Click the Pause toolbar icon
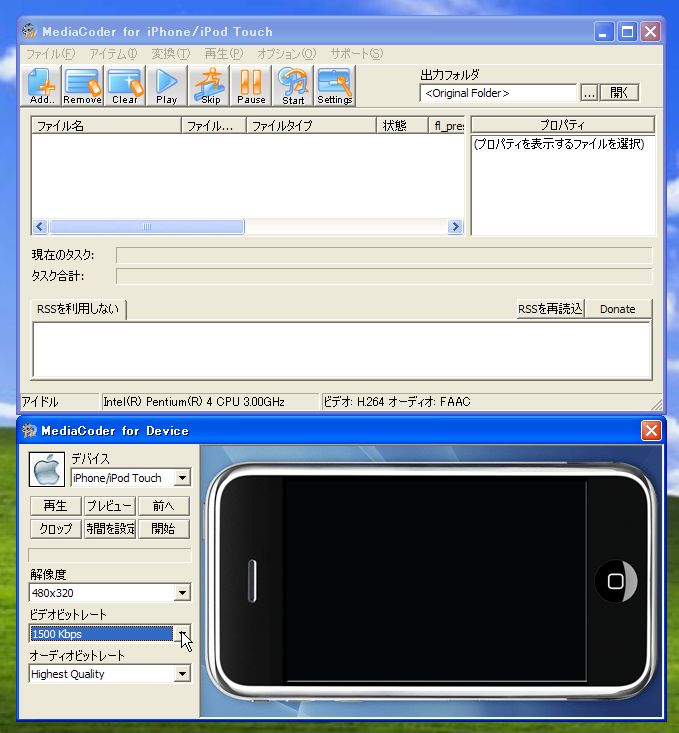 click(251, 86)
